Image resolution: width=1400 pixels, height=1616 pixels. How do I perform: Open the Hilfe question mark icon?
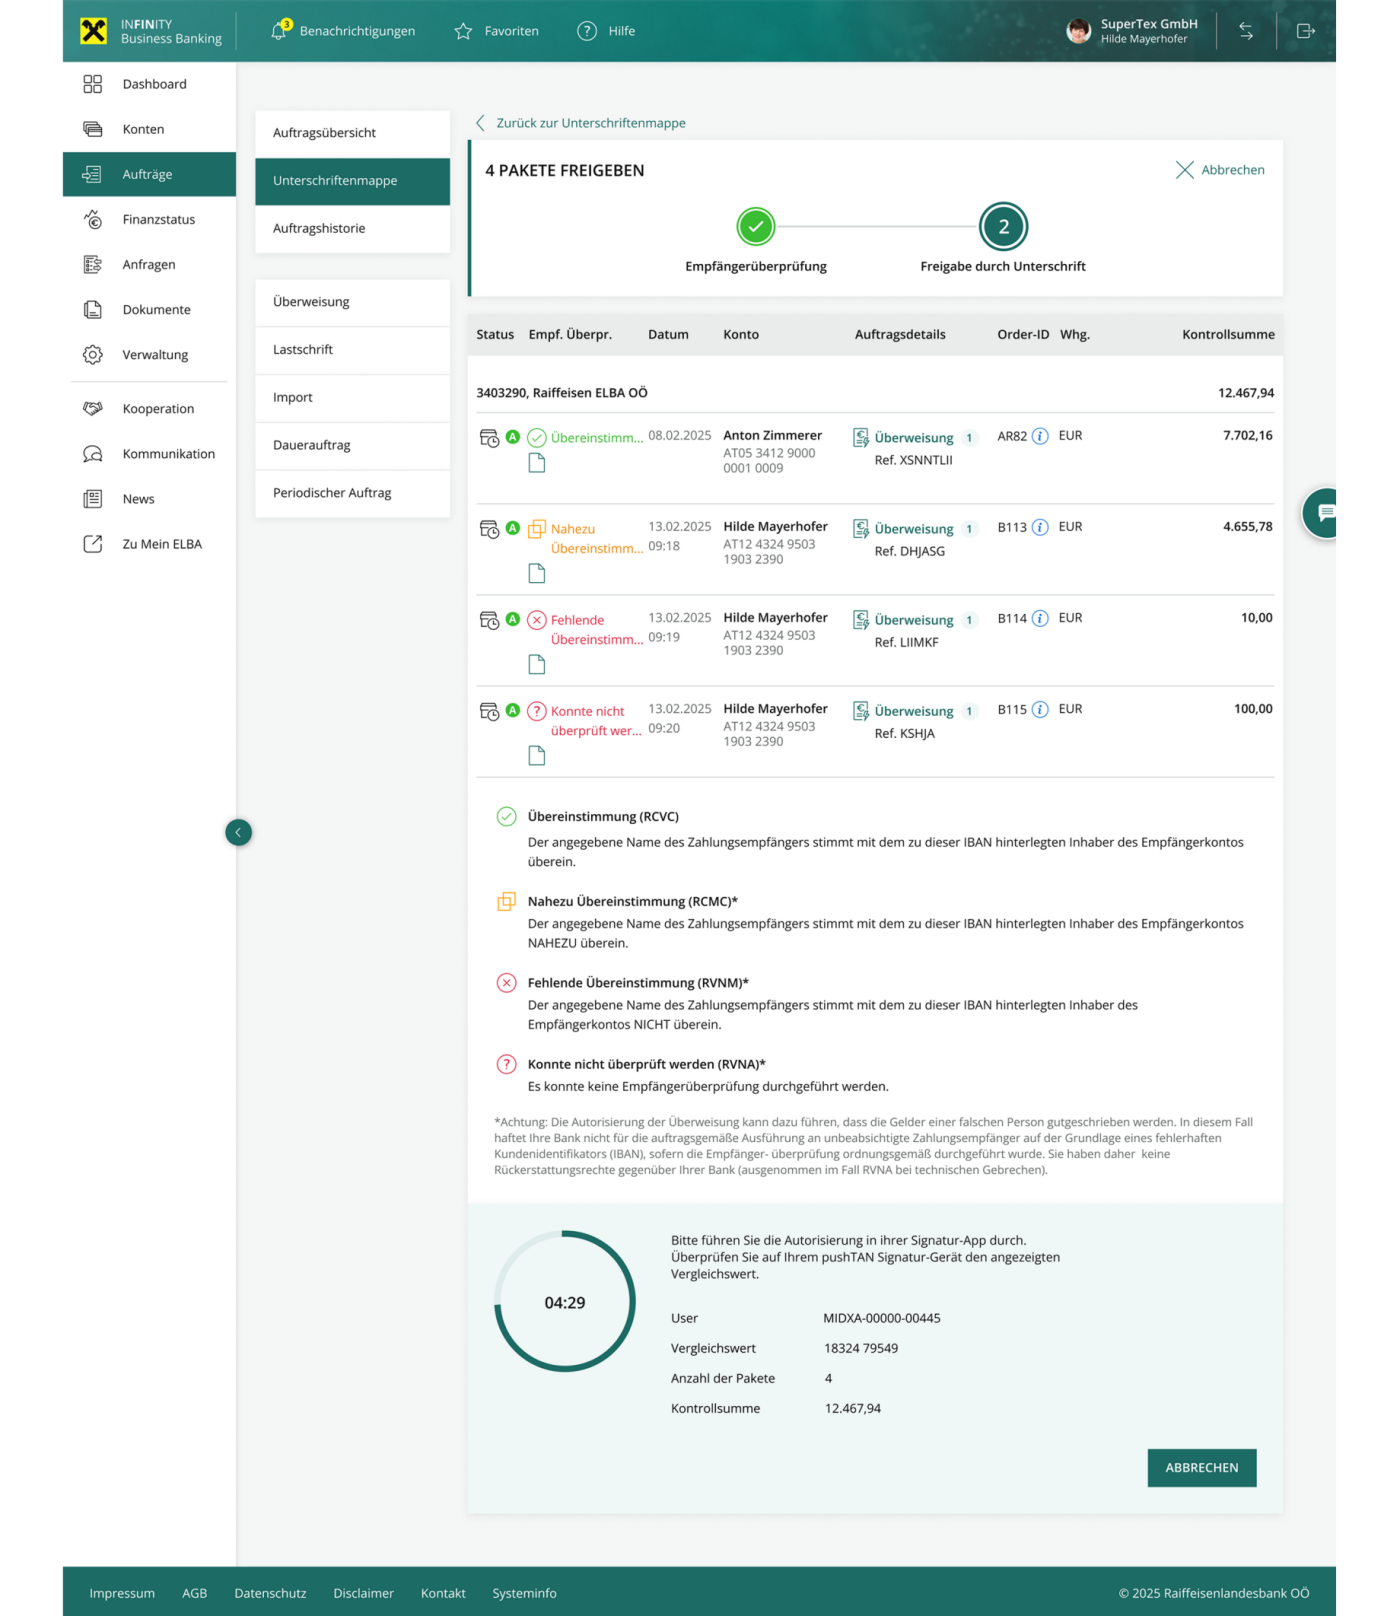tap(587, 31)
